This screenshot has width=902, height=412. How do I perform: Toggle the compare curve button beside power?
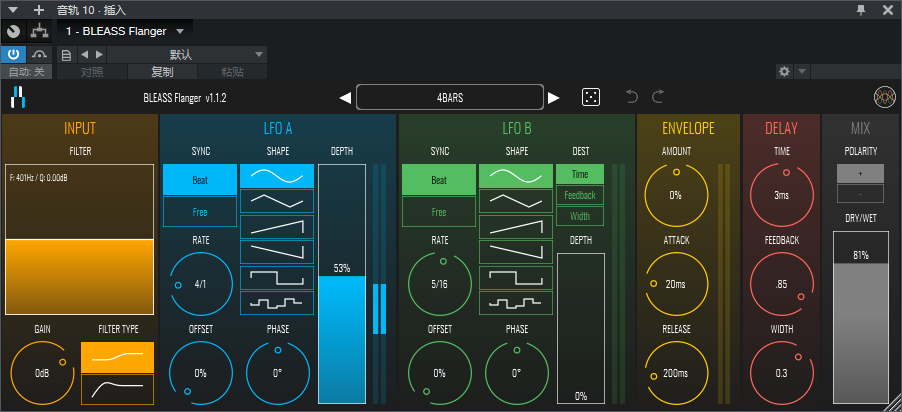click(39, 55)
